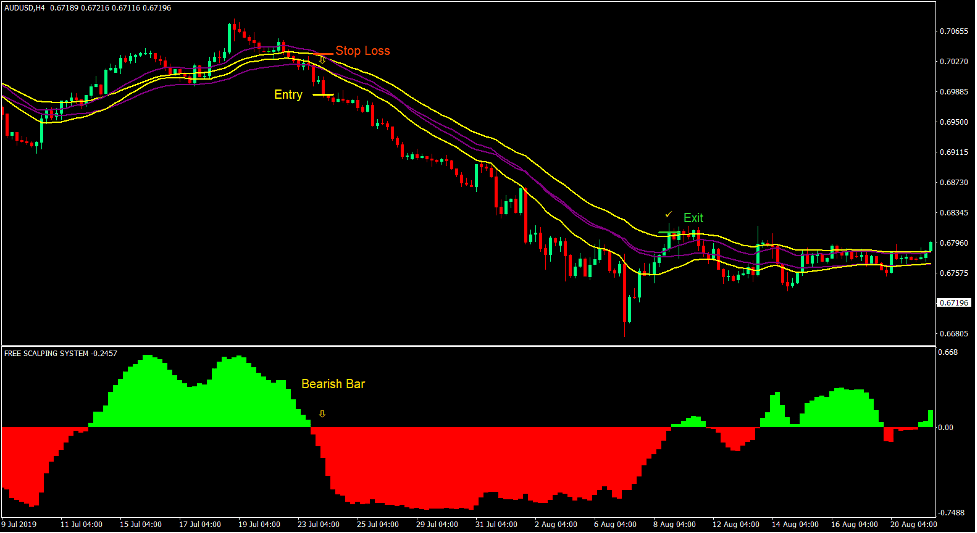Screen dimensions: 977x533
Task: Click the FREE SCALPING SYSTEM indicator title
Action: [x=46, y=353]
